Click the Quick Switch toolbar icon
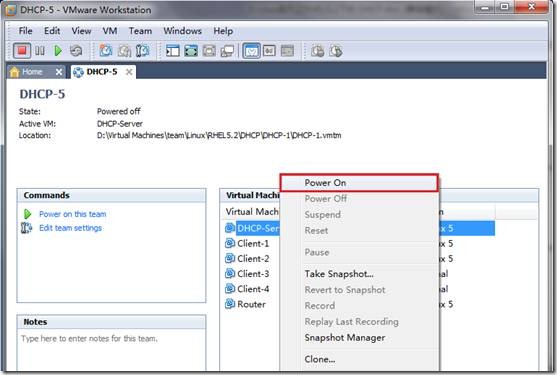 coord(191,51)
